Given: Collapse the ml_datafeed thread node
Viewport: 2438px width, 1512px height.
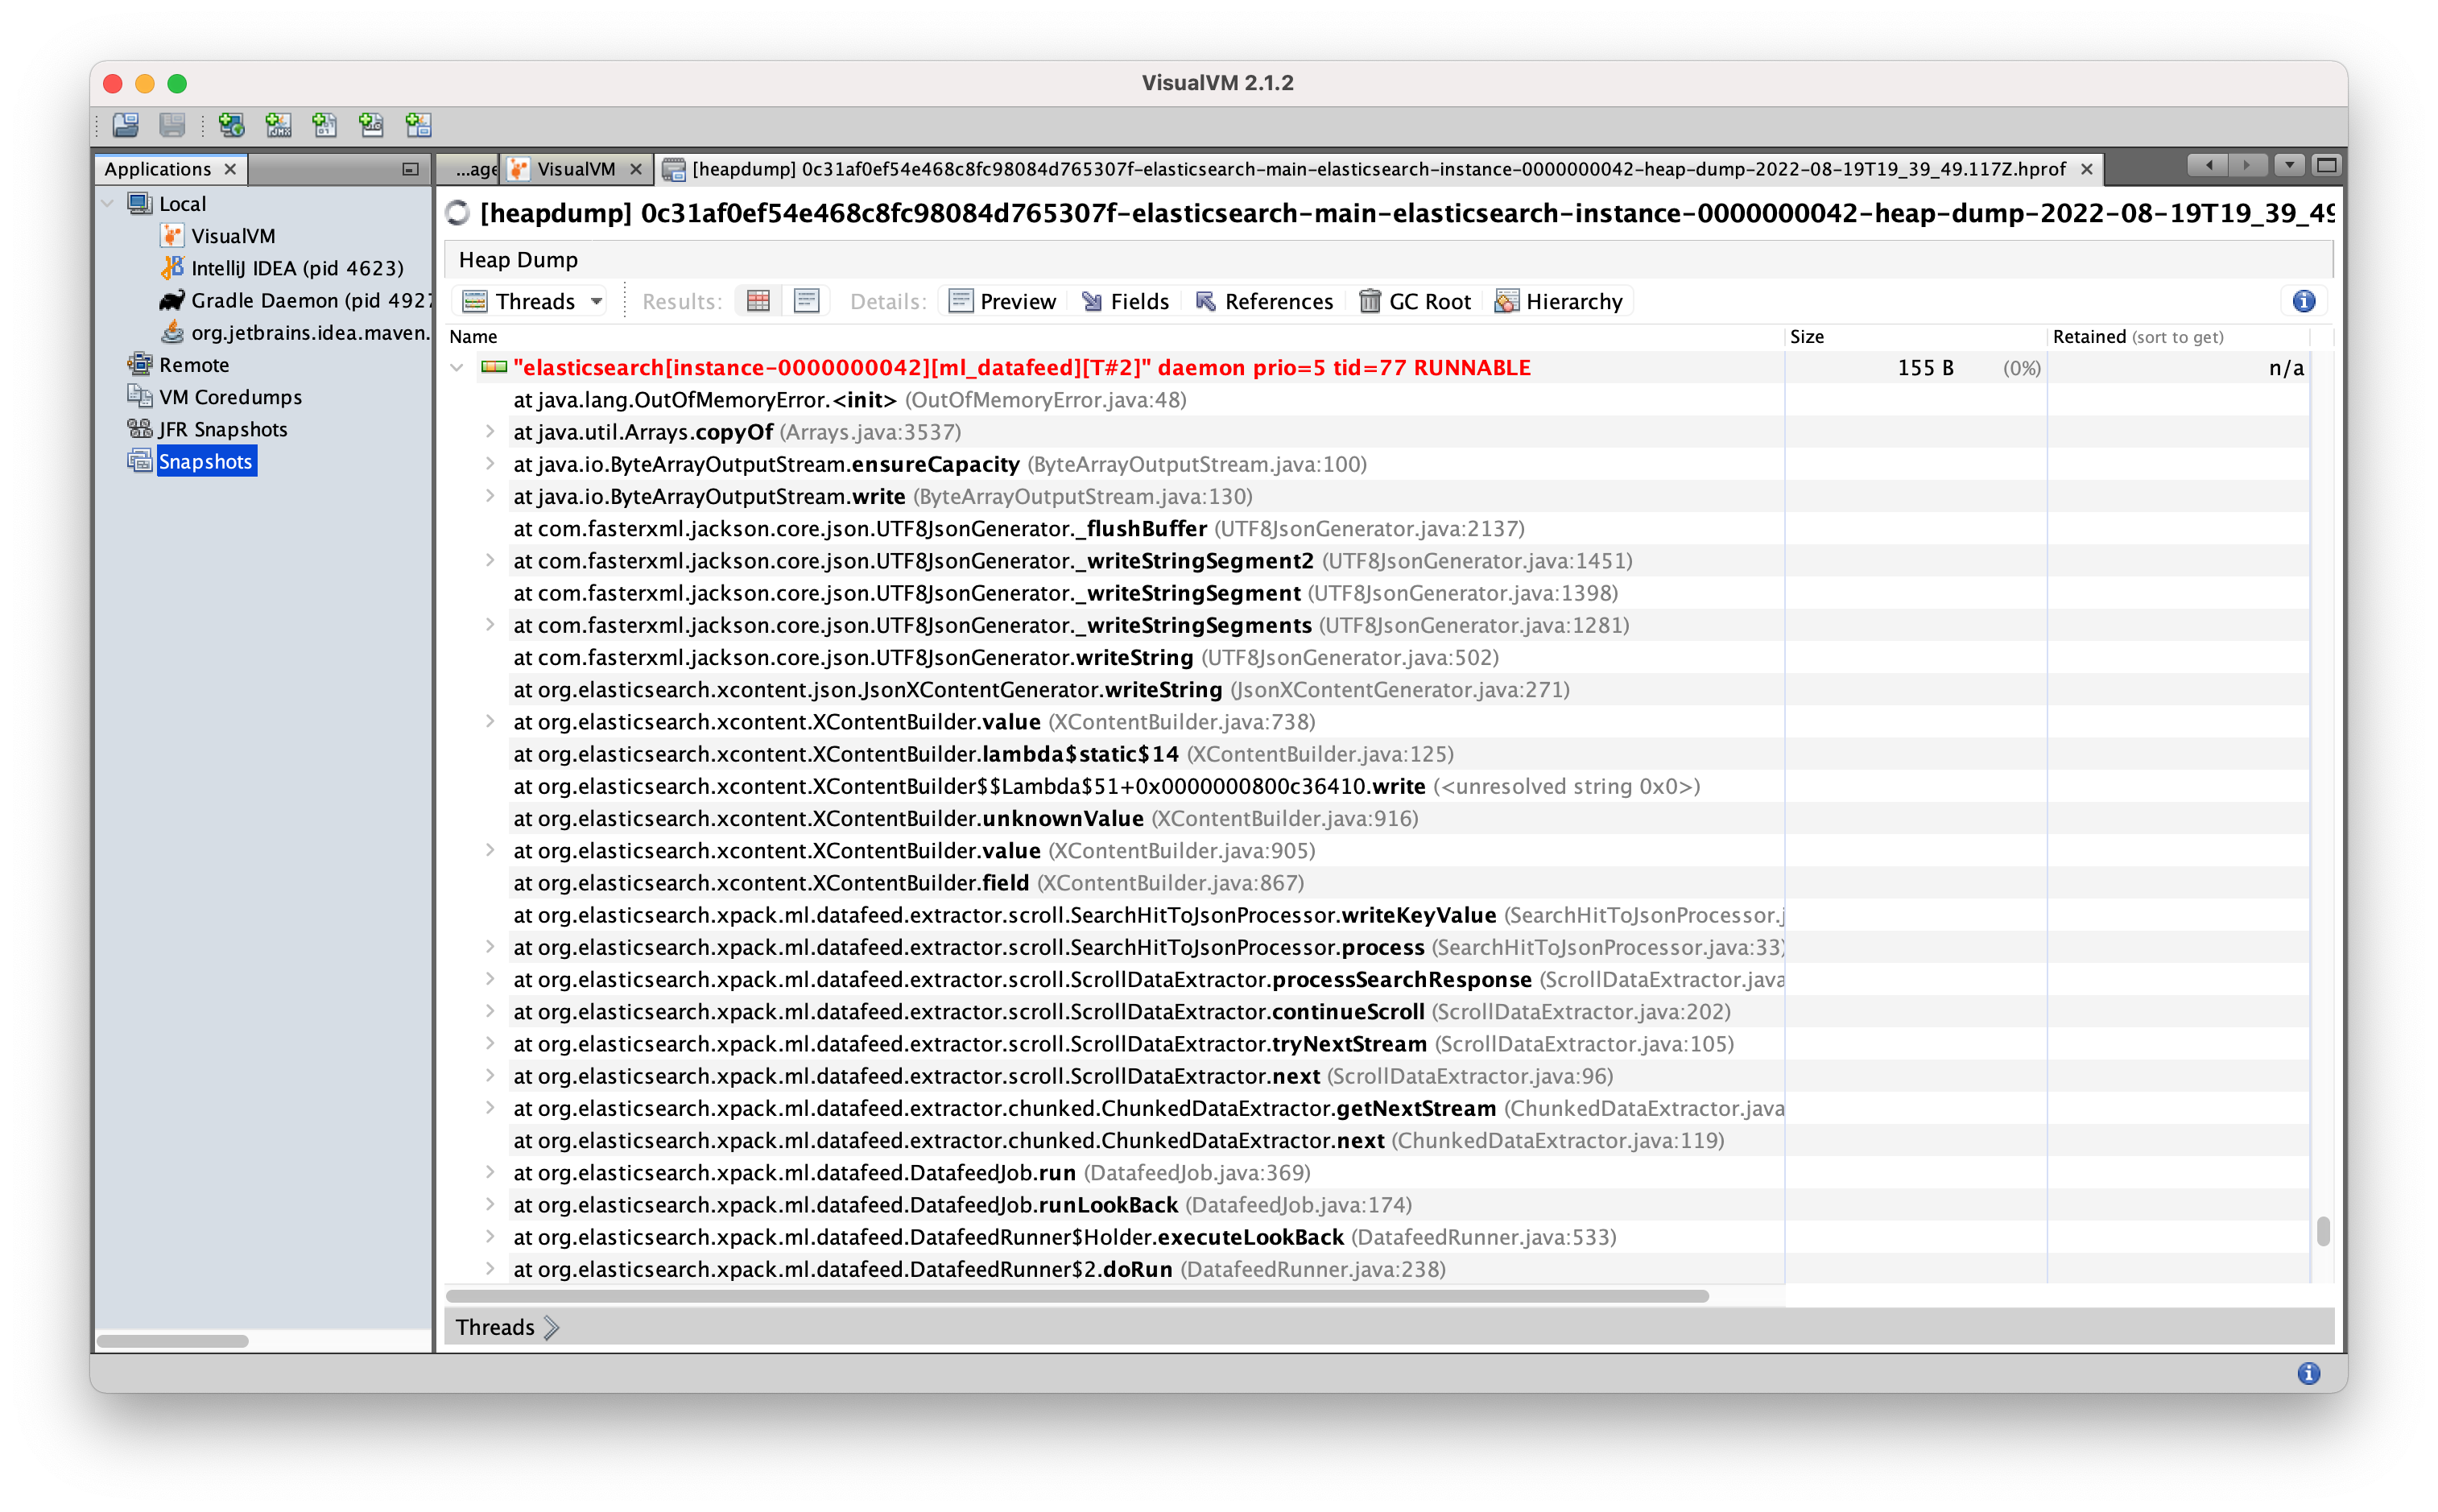Looking at the screenshot, I should point(457,368).
